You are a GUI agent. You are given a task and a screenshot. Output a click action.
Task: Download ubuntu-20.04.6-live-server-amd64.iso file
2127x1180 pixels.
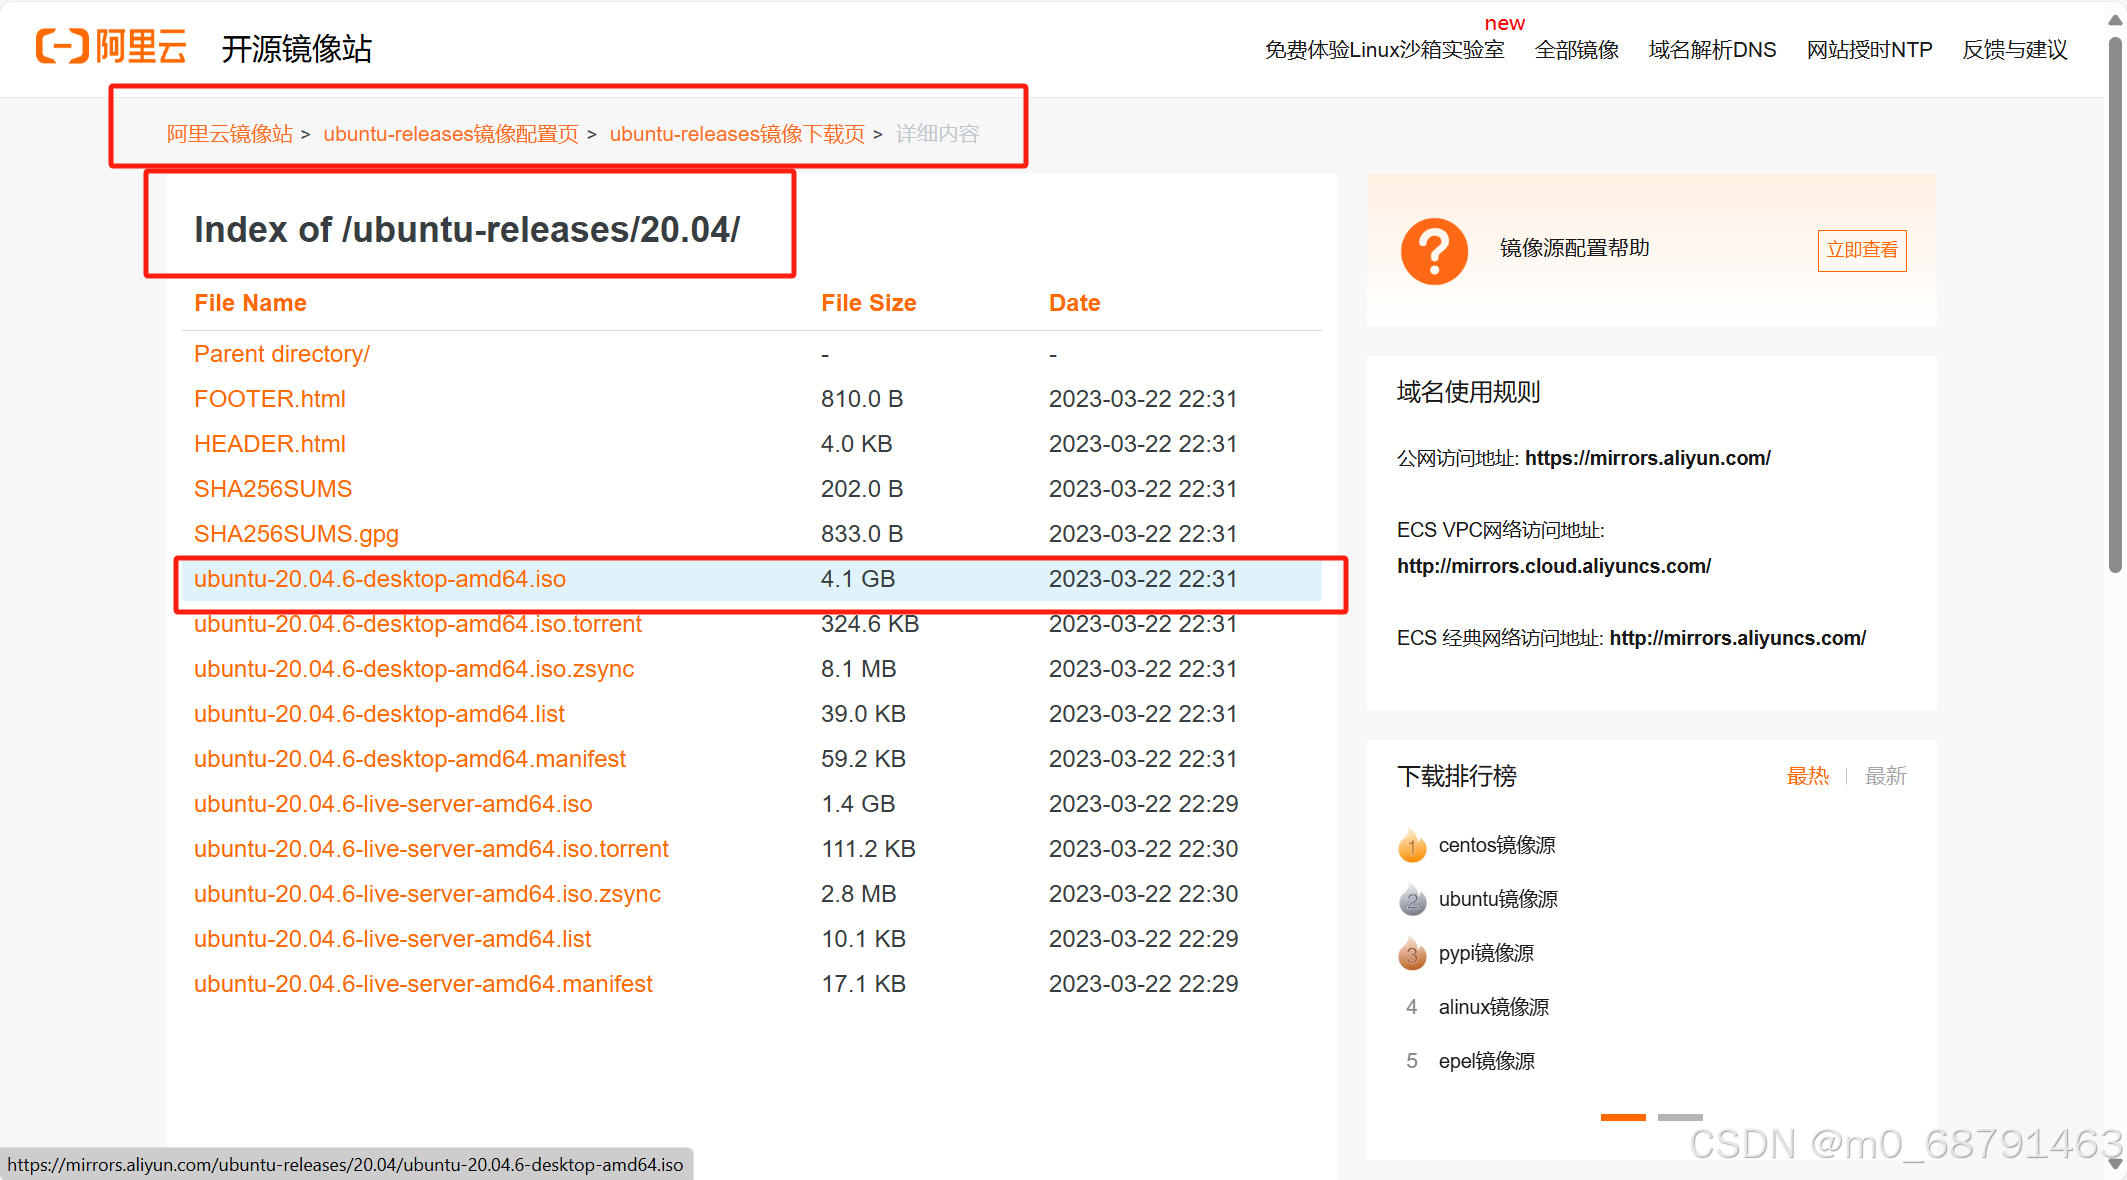(393, 804)
